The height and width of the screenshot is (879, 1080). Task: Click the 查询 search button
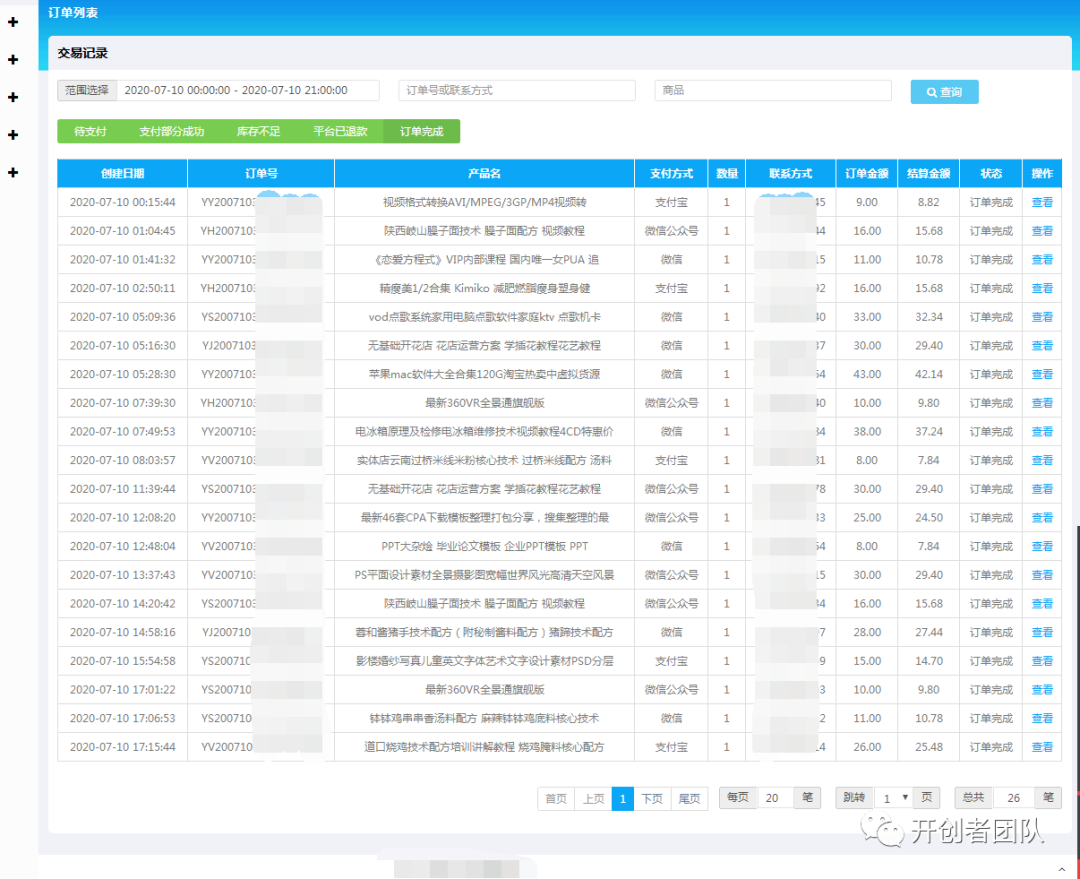point(944,92)
